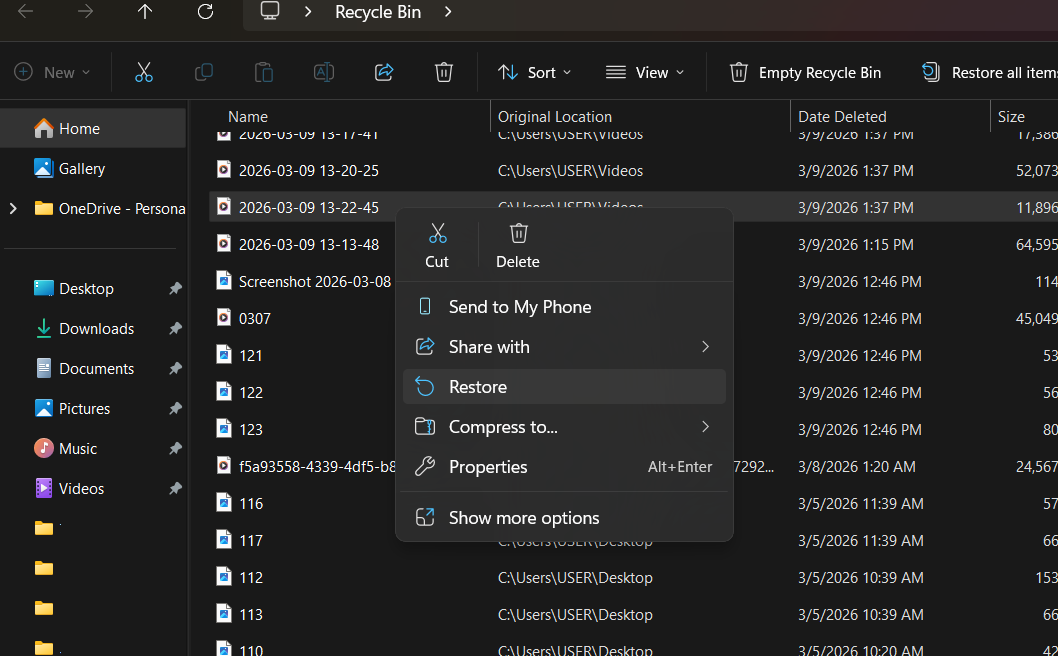Screen dimensions: 1058x661
Task: Click Show more options entry
Action: 524,518
